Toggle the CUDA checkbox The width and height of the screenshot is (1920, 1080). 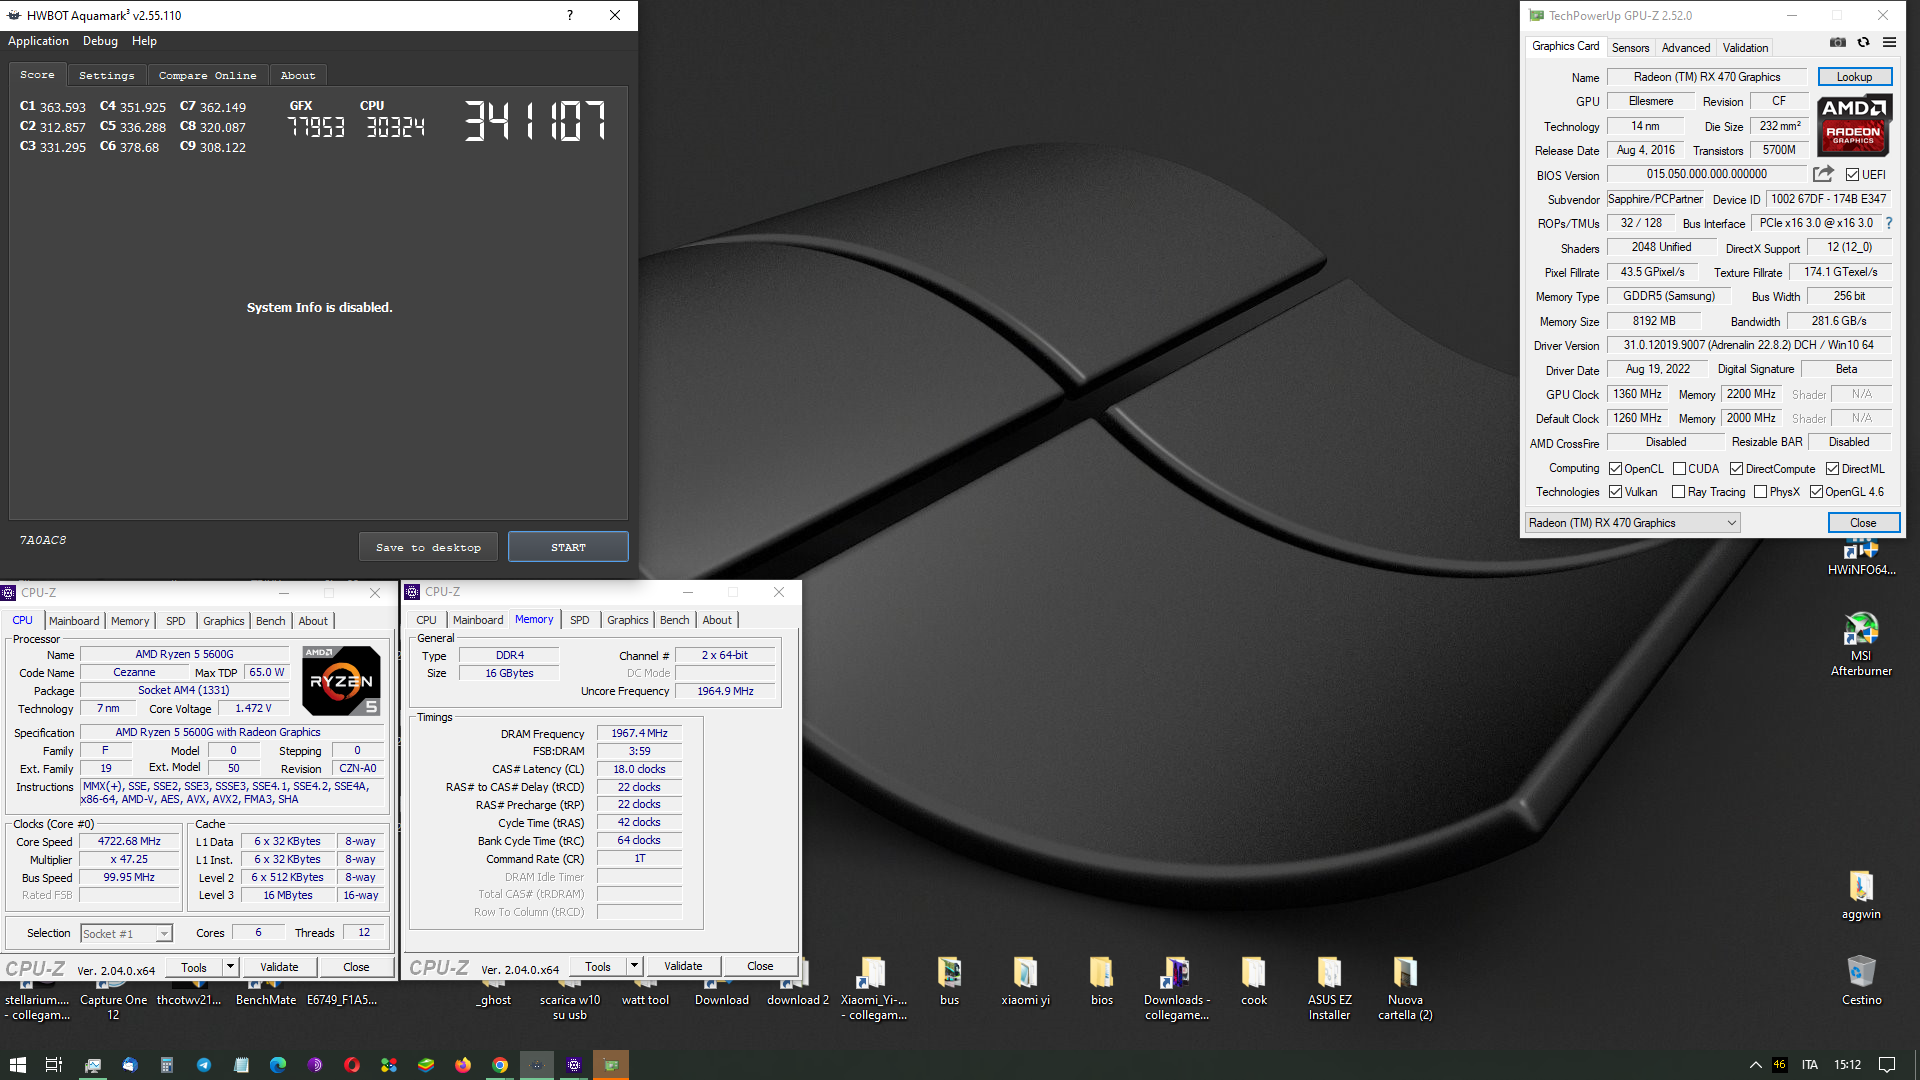[x=1679, y=469]
